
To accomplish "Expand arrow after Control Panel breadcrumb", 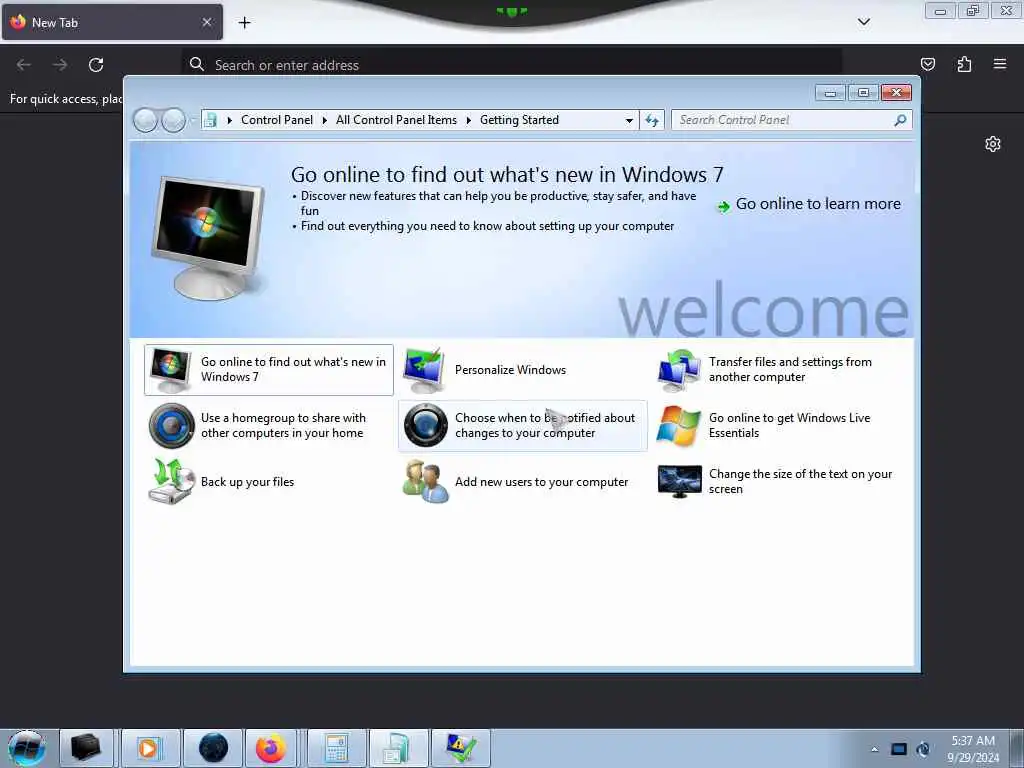I will [x=325, y=120].
